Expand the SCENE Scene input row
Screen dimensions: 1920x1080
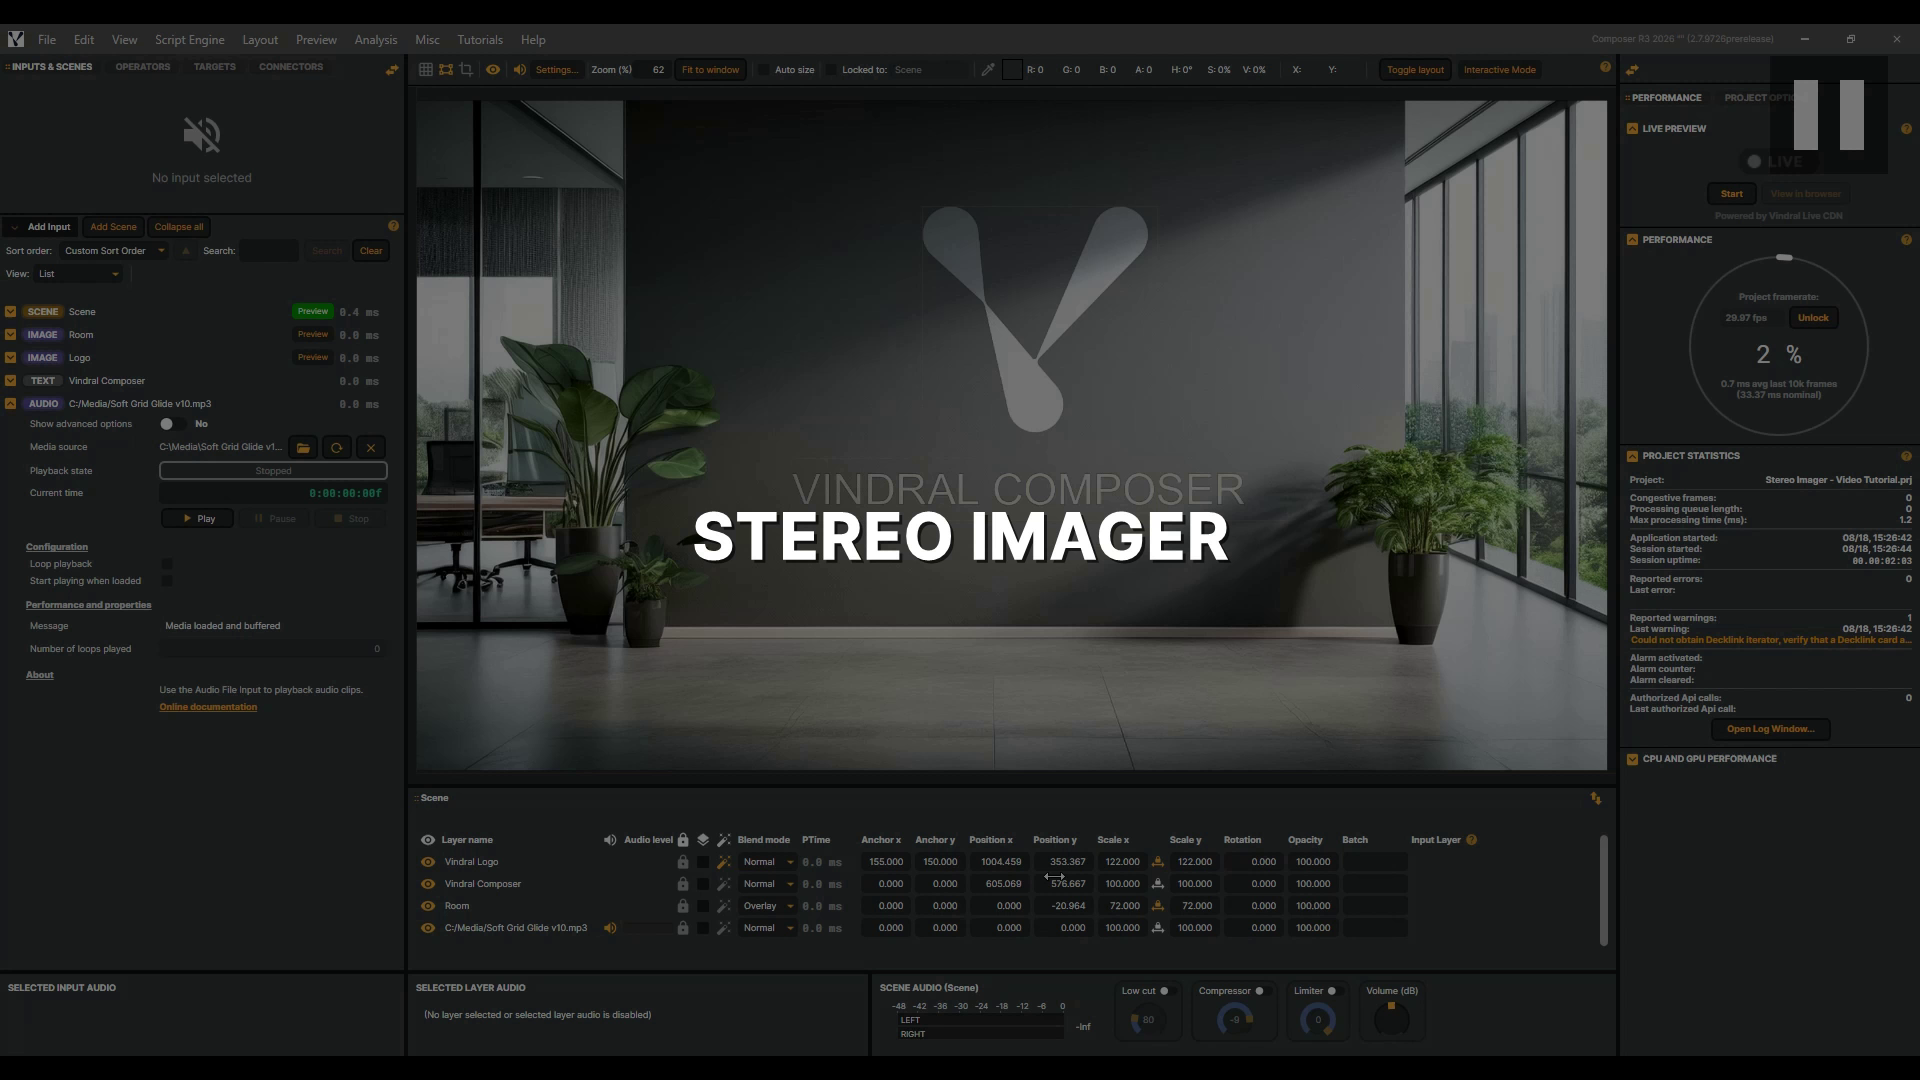click(10, 312)
